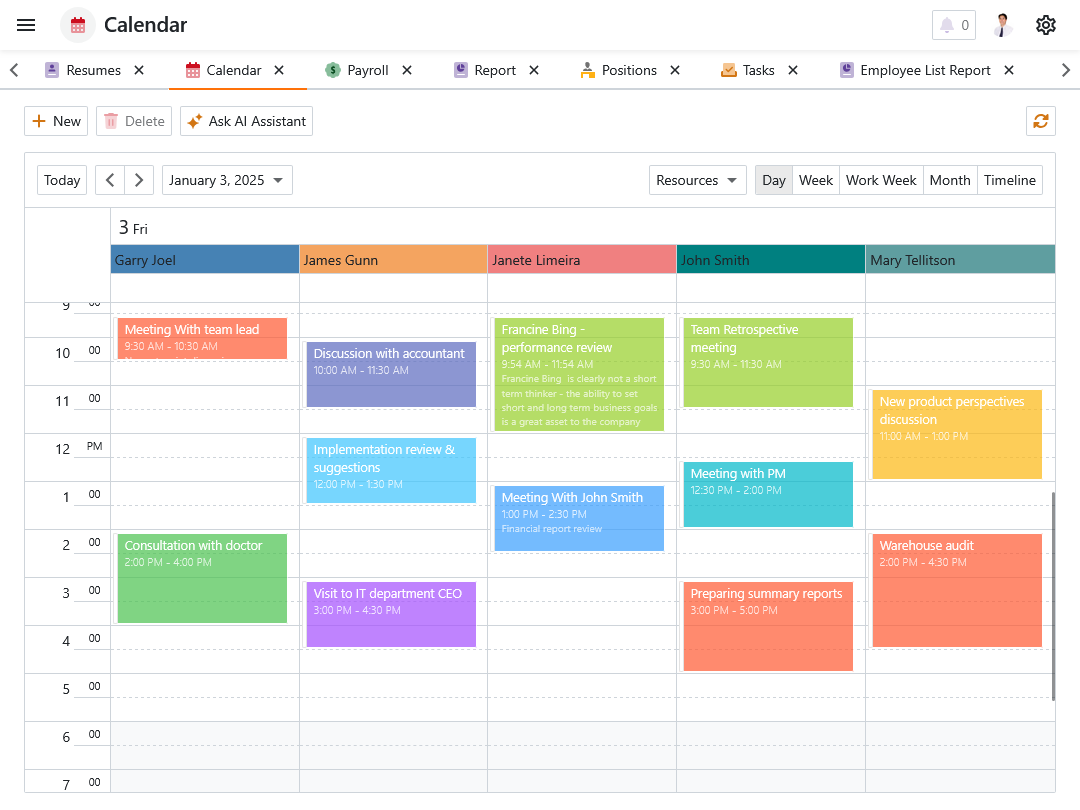Go to the previous day arrow
1080x810 pixels.
110,180
